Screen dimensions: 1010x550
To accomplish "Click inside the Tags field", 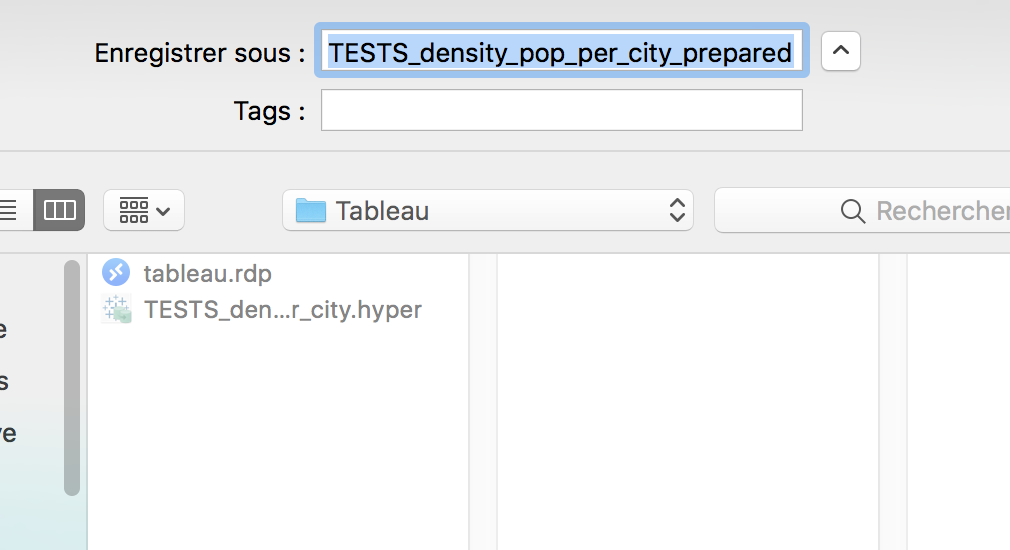I will pyautogui.click(x=562, y=110).
